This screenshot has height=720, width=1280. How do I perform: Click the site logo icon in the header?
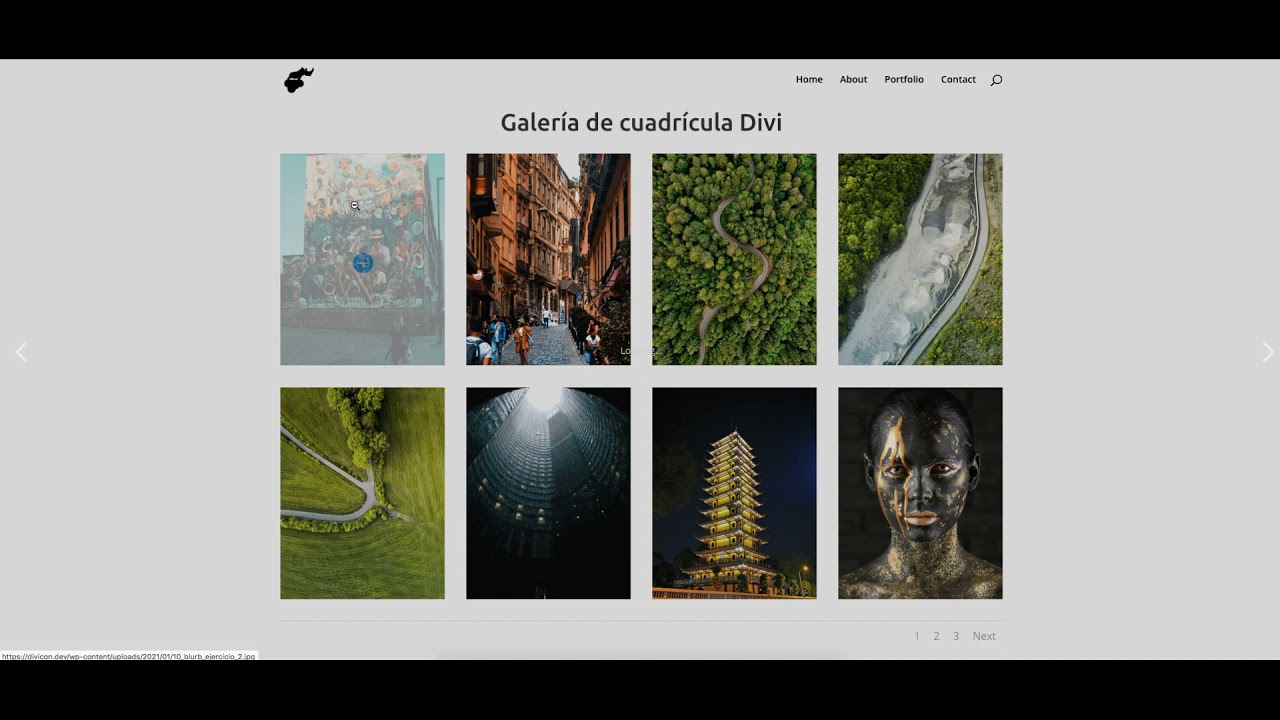click(x=299, y=80)
